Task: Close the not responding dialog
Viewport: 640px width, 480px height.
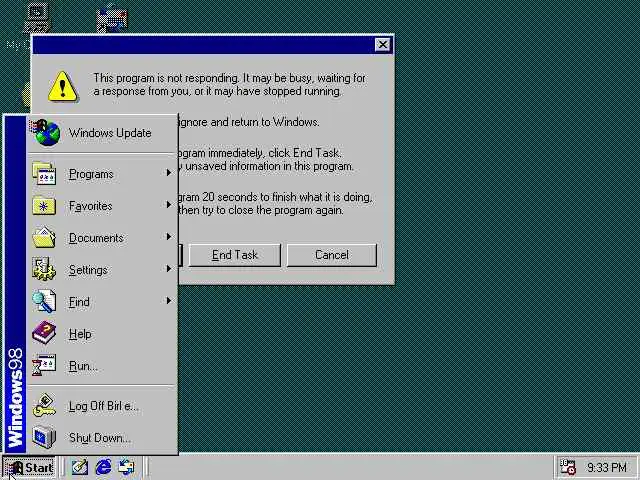Action: (382, 44)
